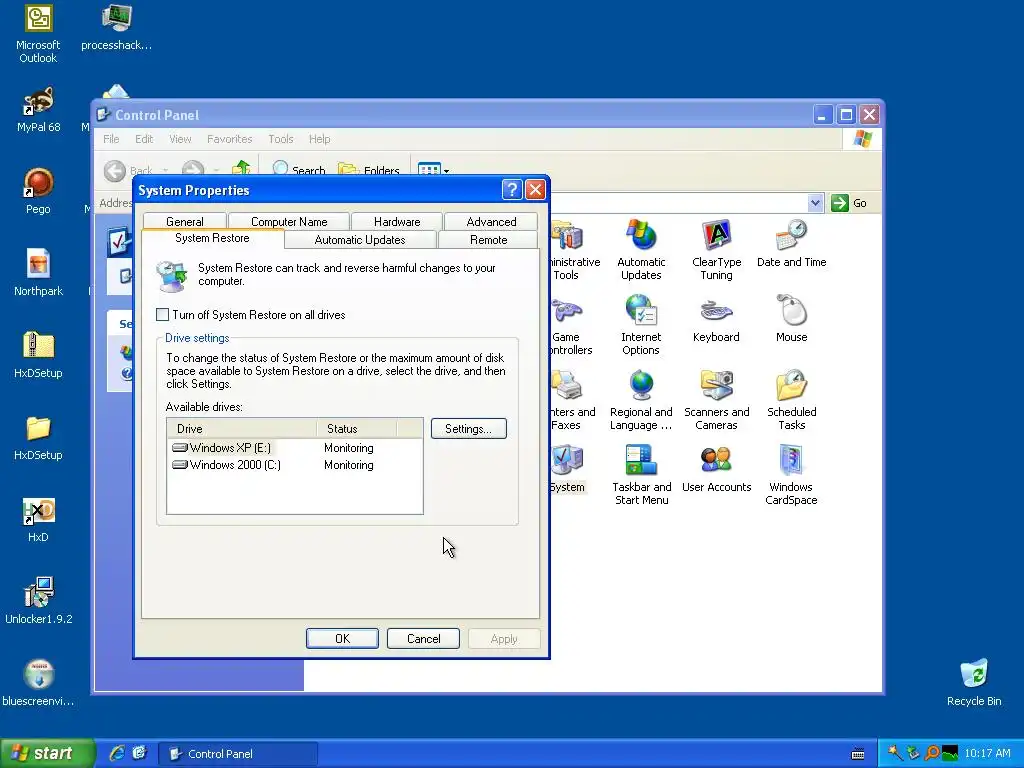This screenshot has height=768, width=1024.
Task: Close the System Properties dialog
Action: click(x=536, y=190)
